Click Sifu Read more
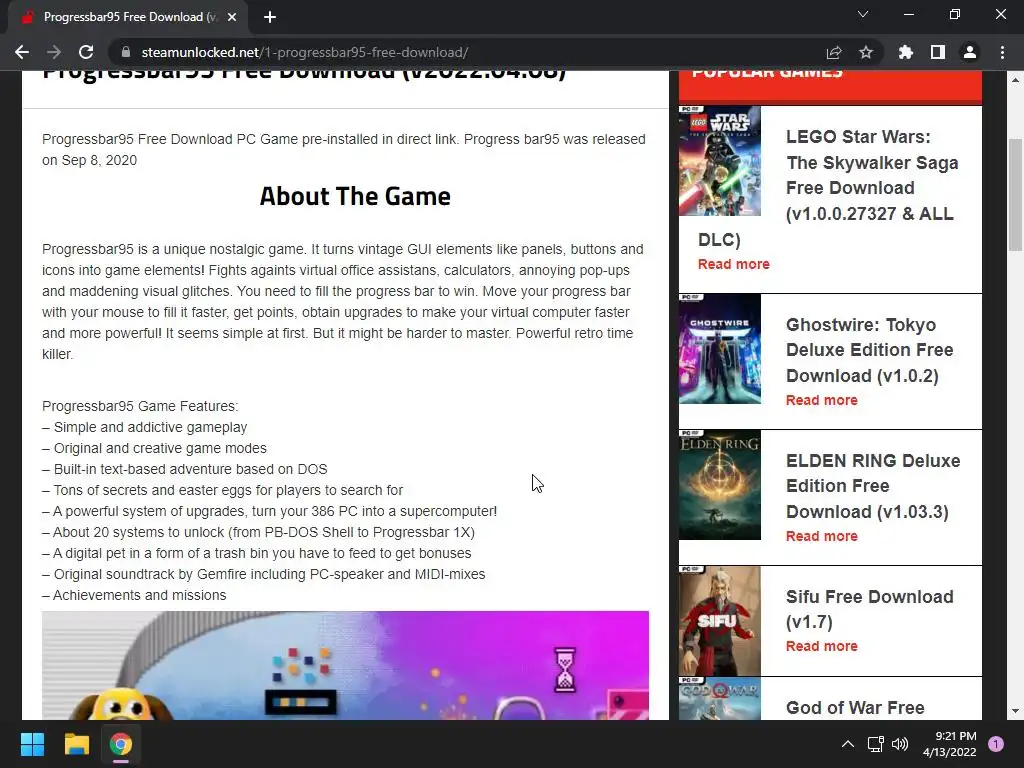Screen dimensions: 1024x768 822,646
